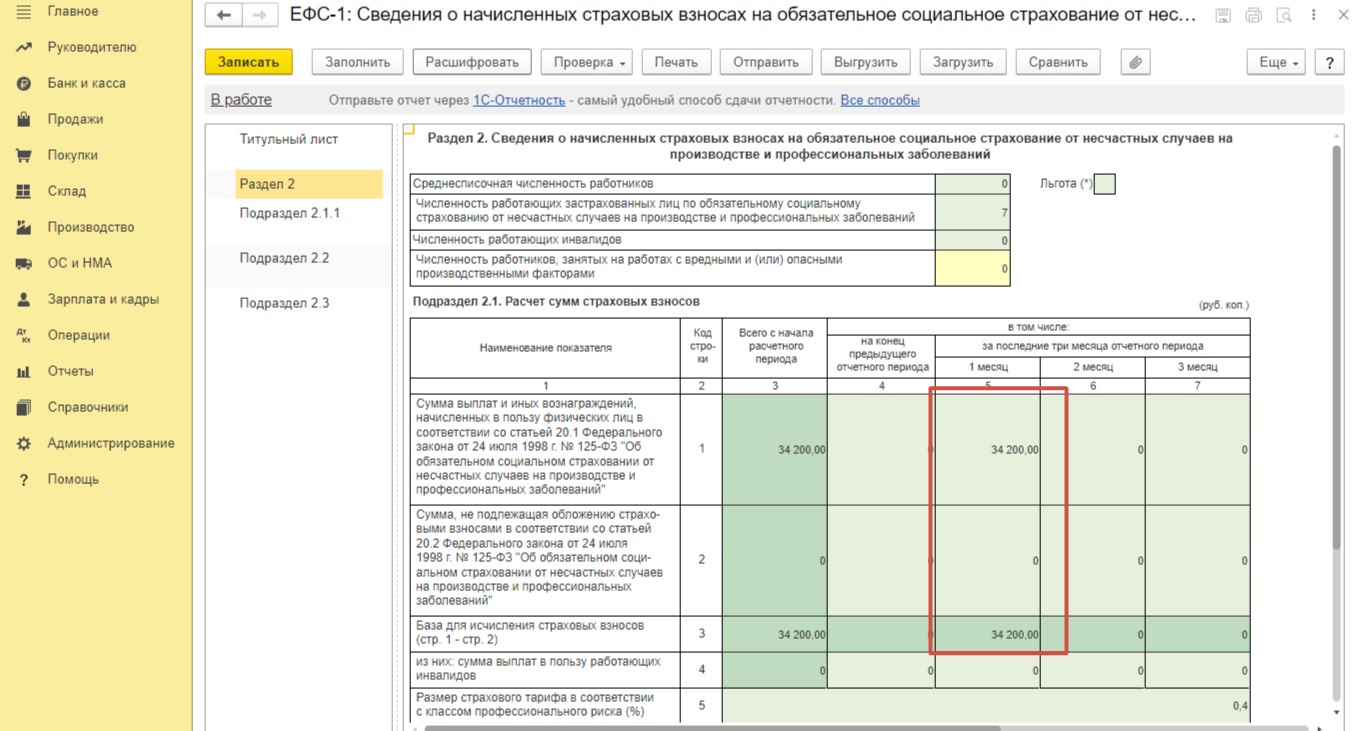Screen dimensions: 1361x731
Task: Open the Склад section
Action: pyautogui.click(x=66, y=191)
